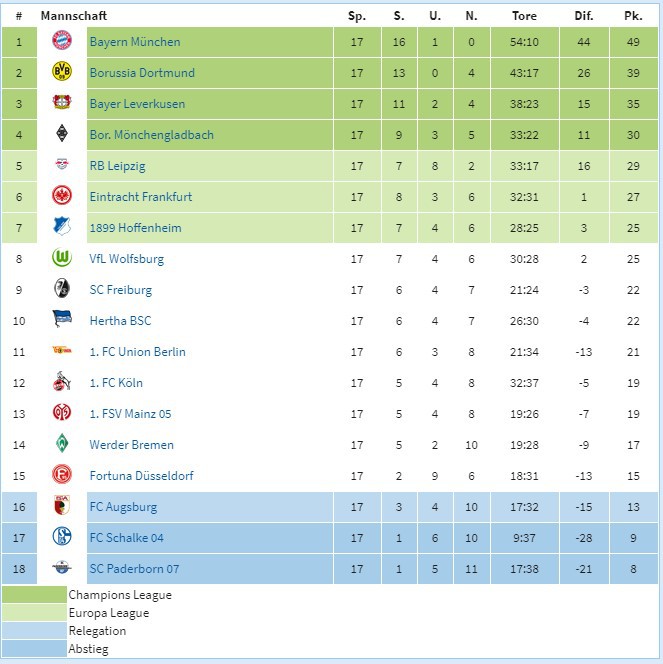Click the Tore column header
The image size is (663, 664).
coord(524,16)
